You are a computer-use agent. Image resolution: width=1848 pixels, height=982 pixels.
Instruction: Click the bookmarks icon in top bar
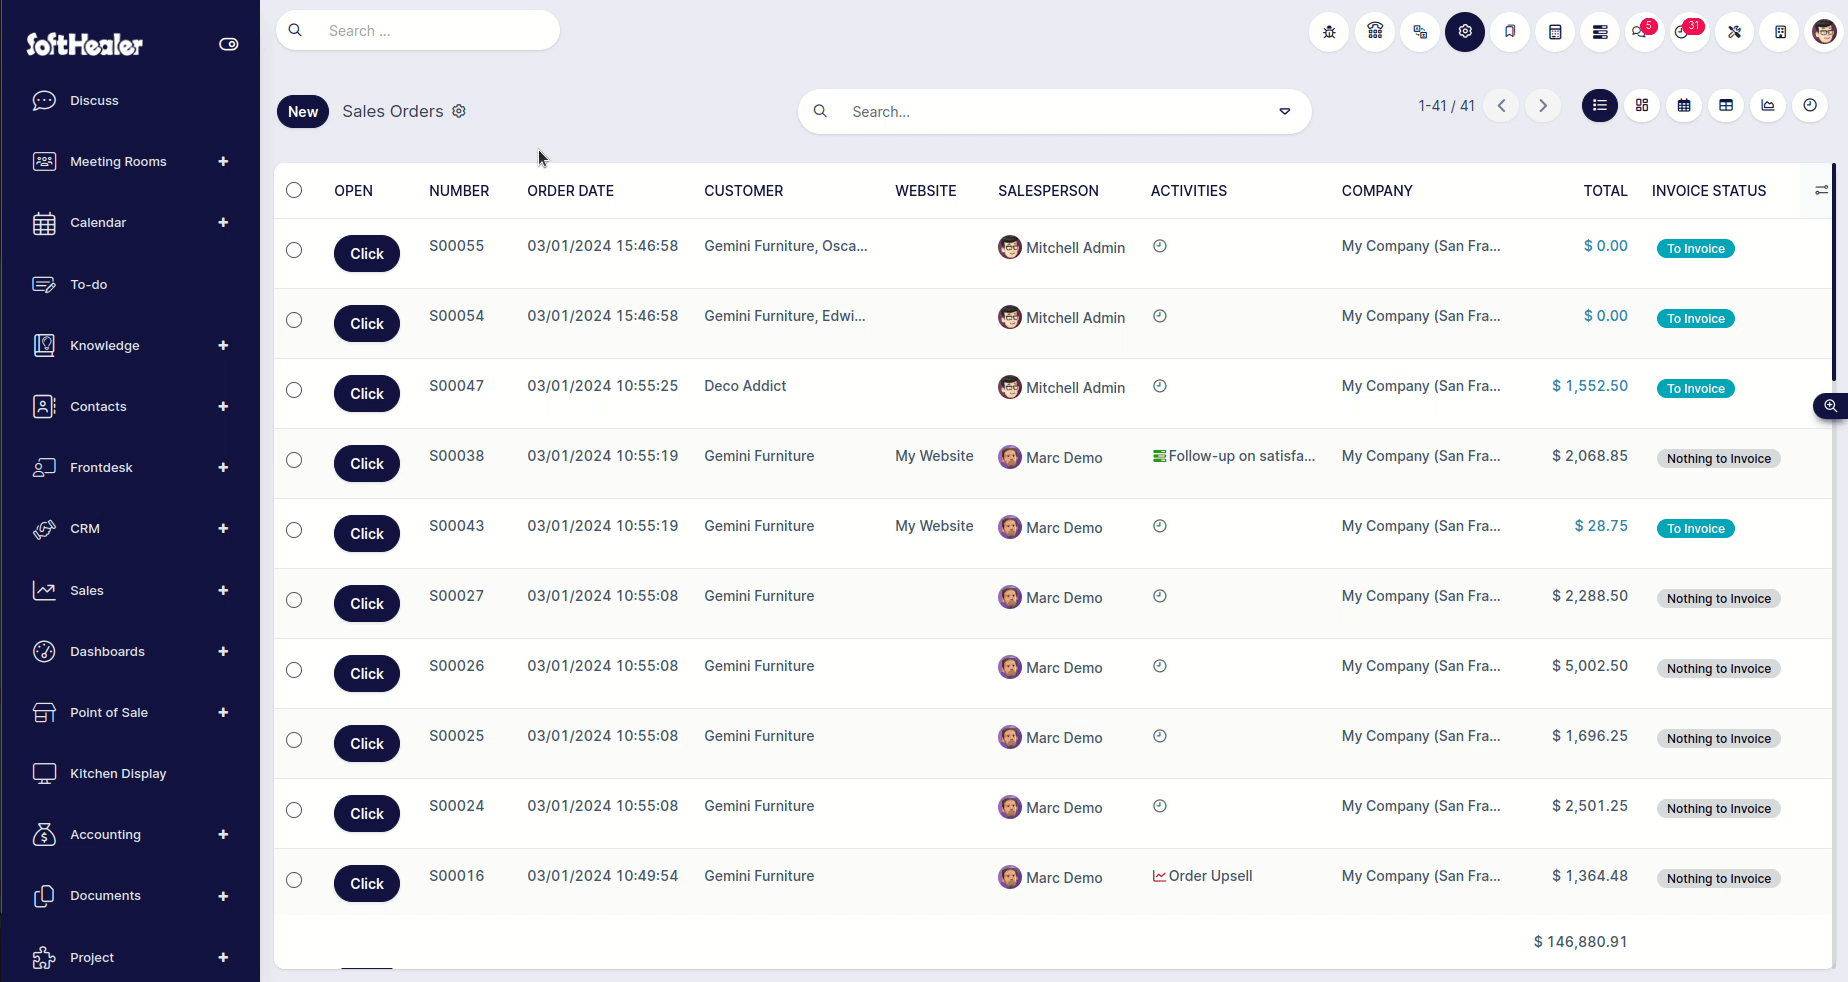1510,32
